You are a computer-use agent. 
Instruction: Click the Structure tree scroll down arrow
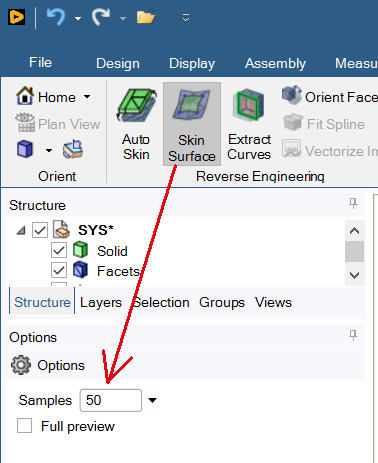click(354, 275)
